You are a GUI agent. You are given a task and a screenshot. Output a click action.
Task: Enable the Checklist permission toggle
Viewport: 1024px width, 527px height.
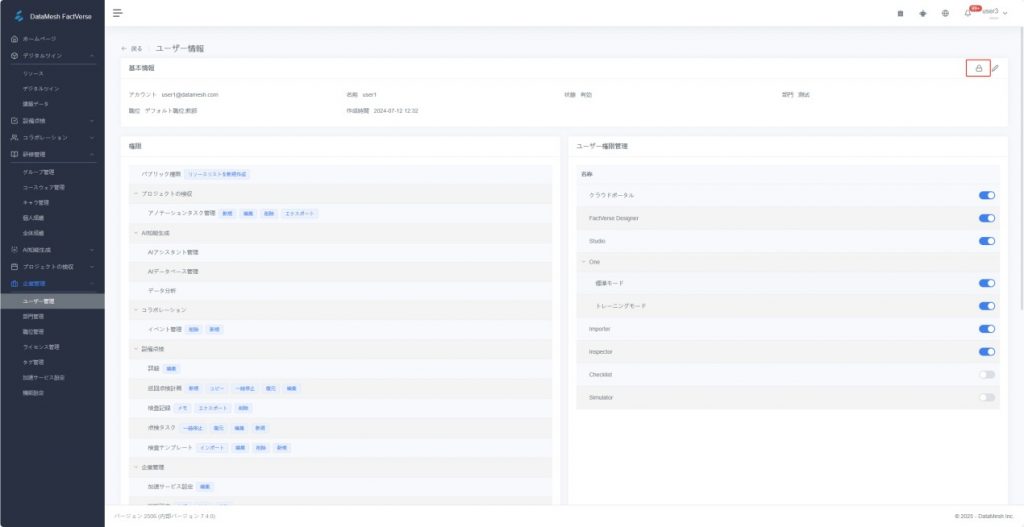click(986, 375)
